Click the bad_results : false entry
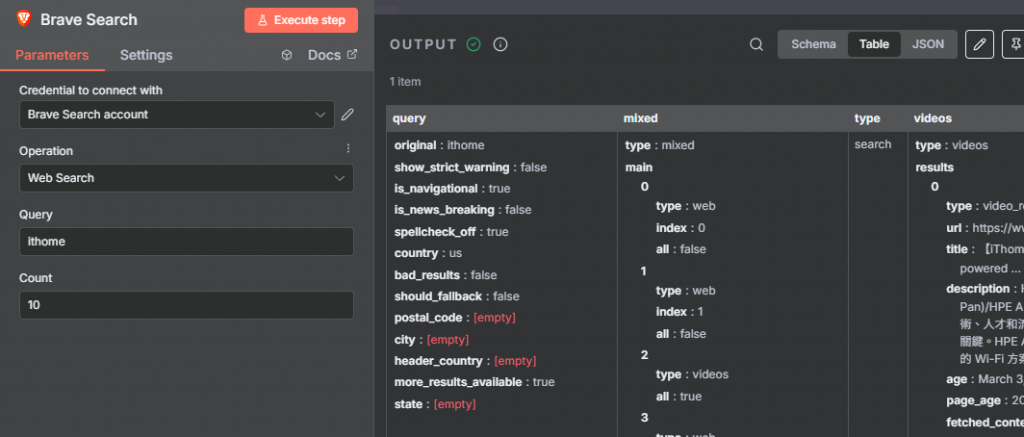This screenshot has height=437, width=1024. (445, 275)
